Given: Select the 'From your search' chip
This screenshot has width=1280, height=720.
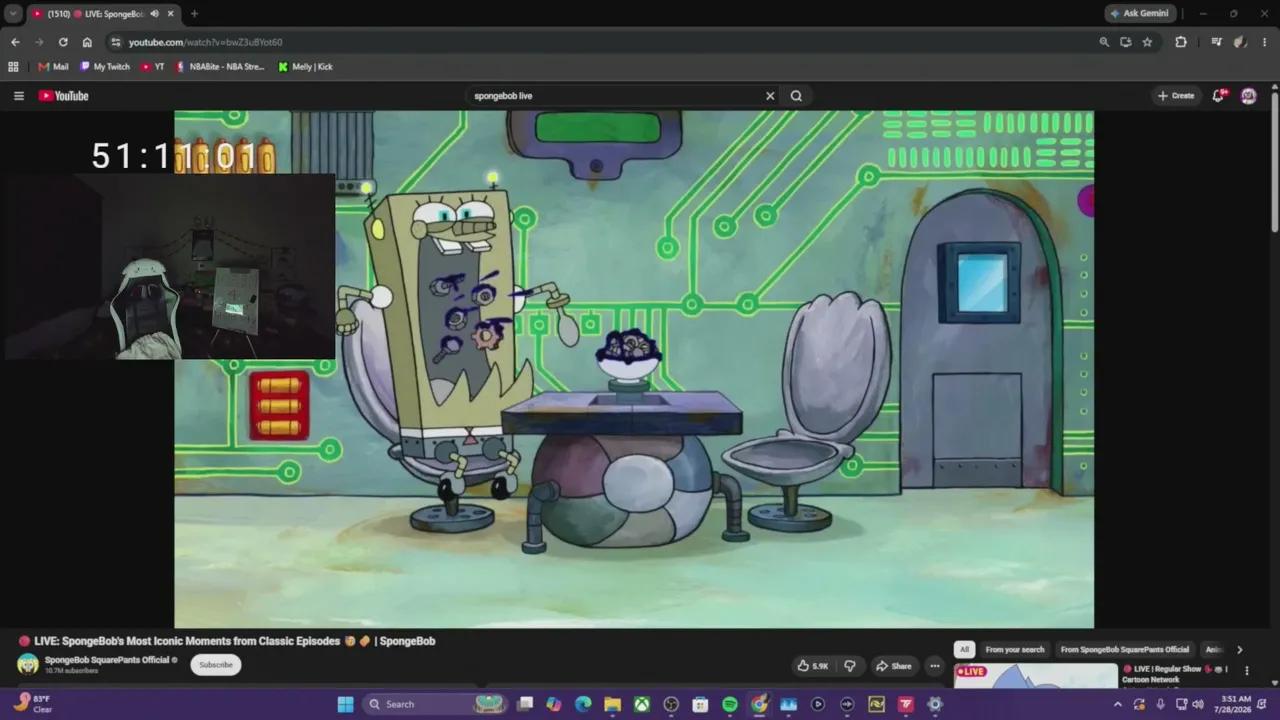Looking at the screenshot, I should [1015, 650].
